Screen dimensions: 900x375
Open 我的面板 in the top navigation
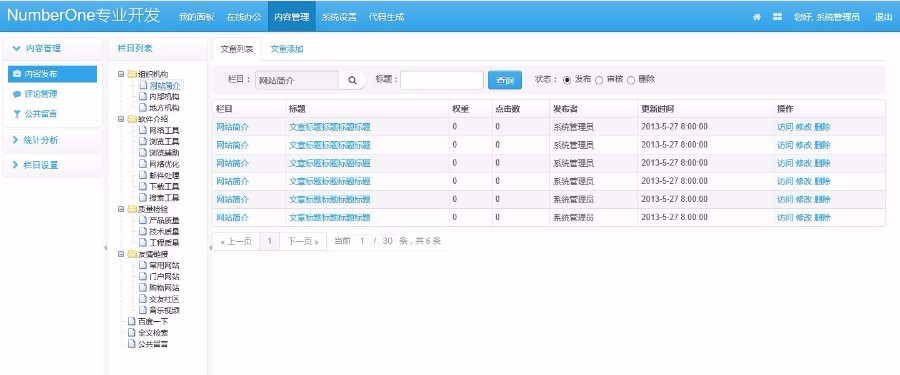196,17
